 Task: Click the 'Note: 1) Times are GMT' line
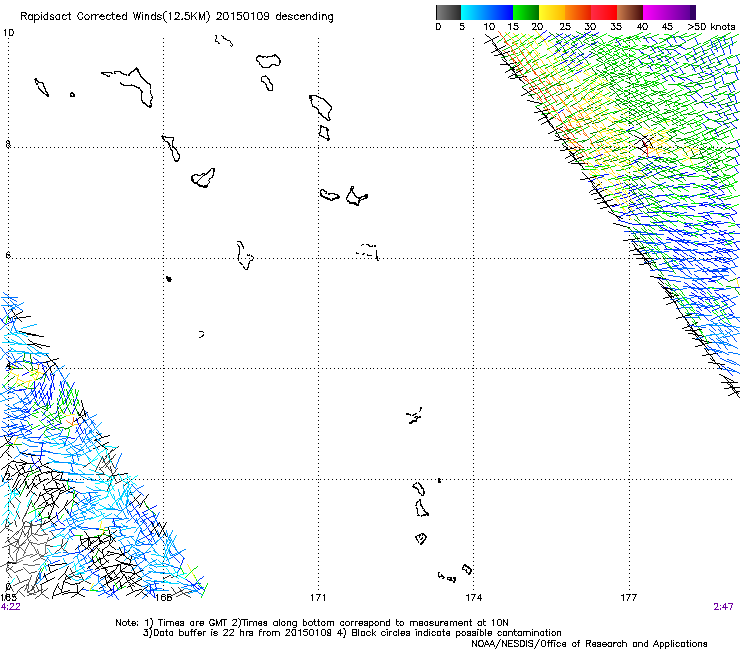(312, 623)
